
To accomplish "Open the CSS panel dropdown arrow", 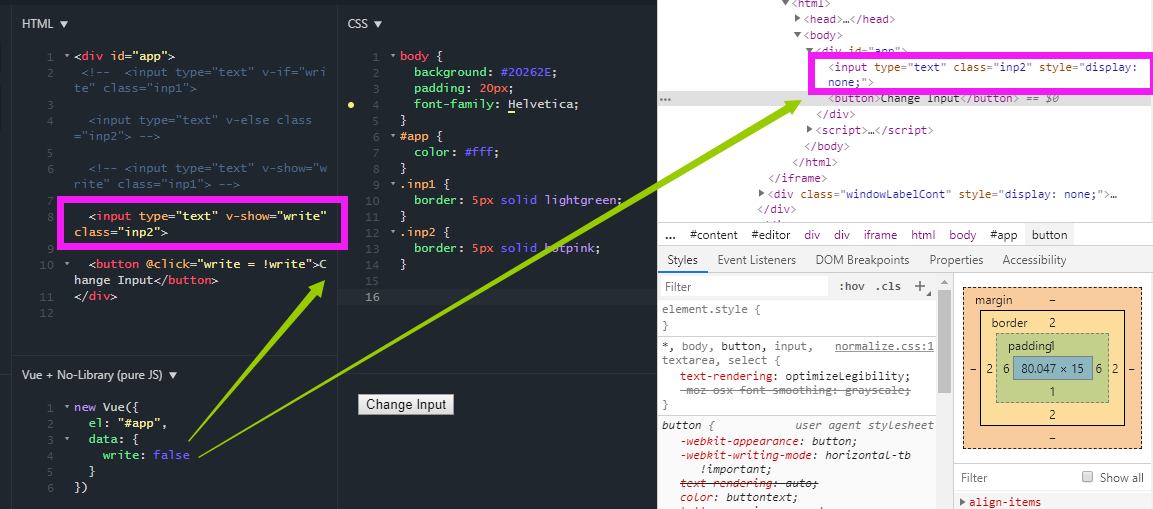I will pos(379,24).
